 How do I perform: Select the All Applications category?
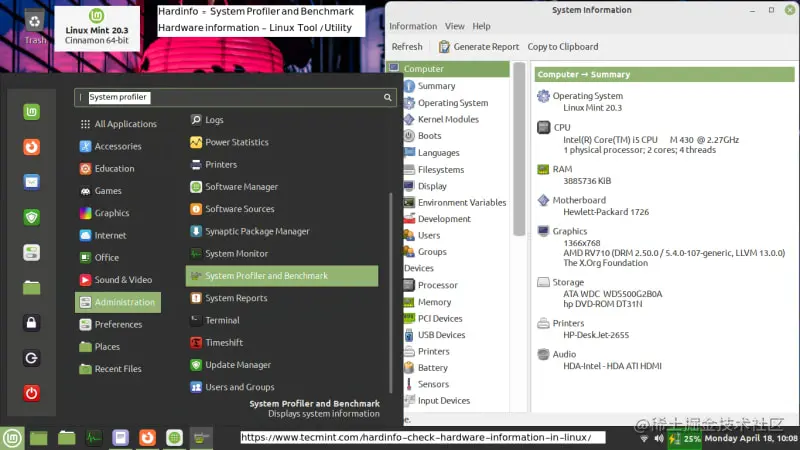118,124
